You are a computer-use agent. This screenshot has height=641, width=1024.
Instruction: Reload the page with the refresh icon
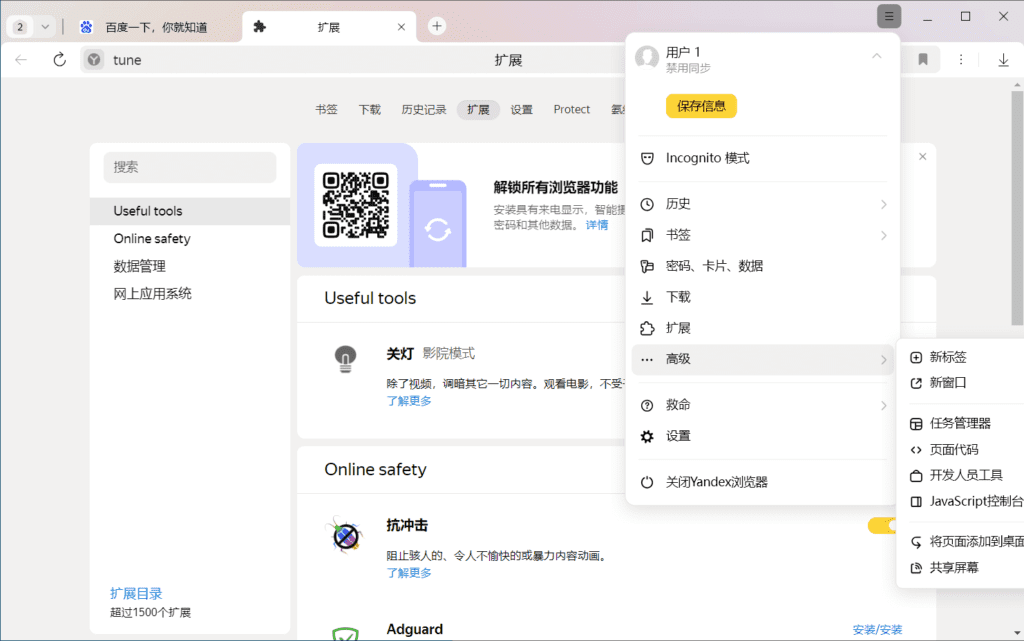59,60
